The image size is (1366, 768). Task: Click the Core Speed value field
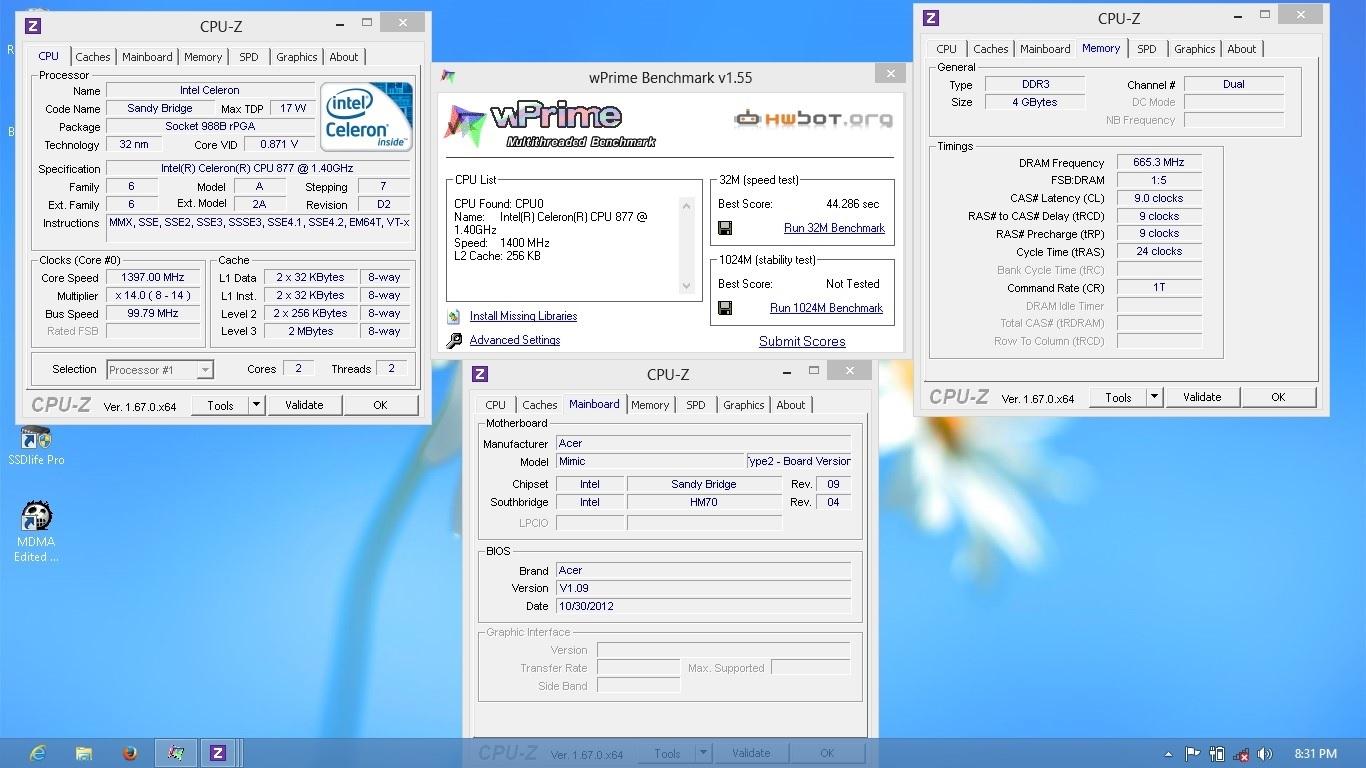(153, 278)
